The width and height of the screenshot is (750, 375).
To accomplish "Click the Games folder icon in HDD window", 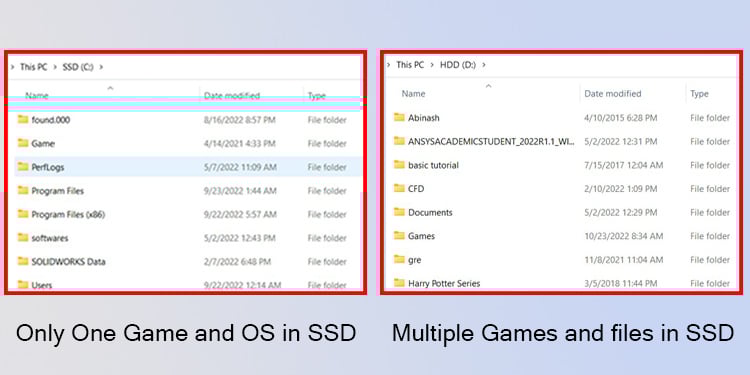I will (399, 235).
